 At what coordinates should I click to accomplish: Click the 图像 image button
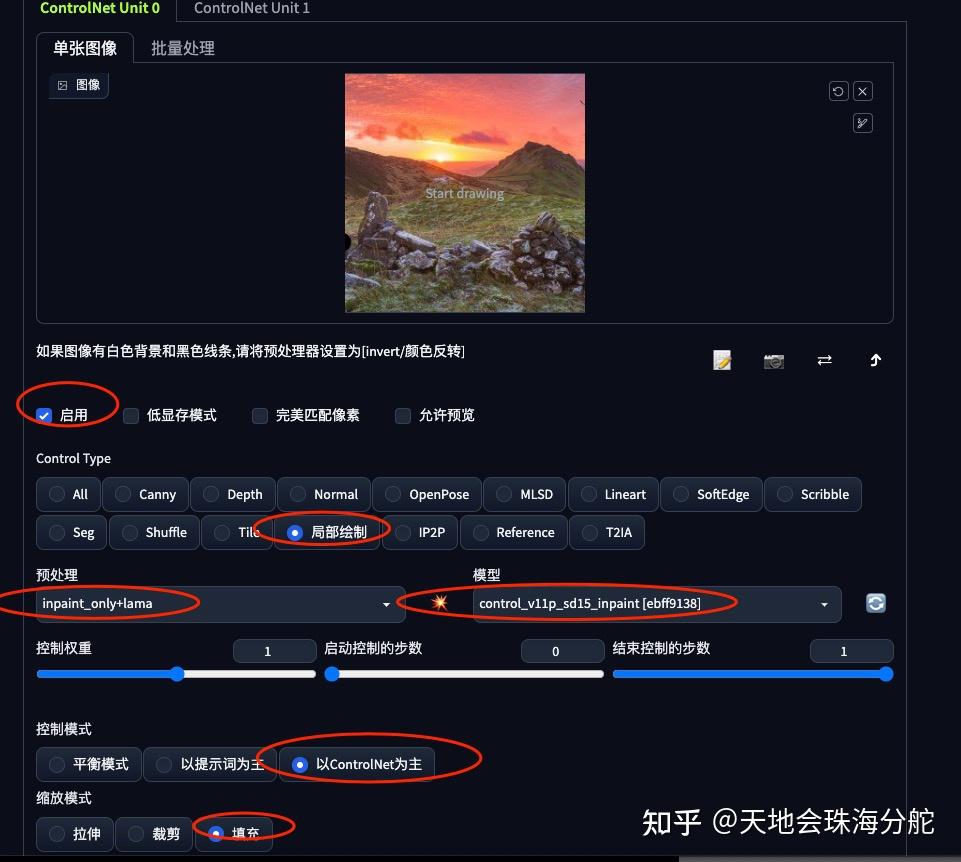pos(78,85)
